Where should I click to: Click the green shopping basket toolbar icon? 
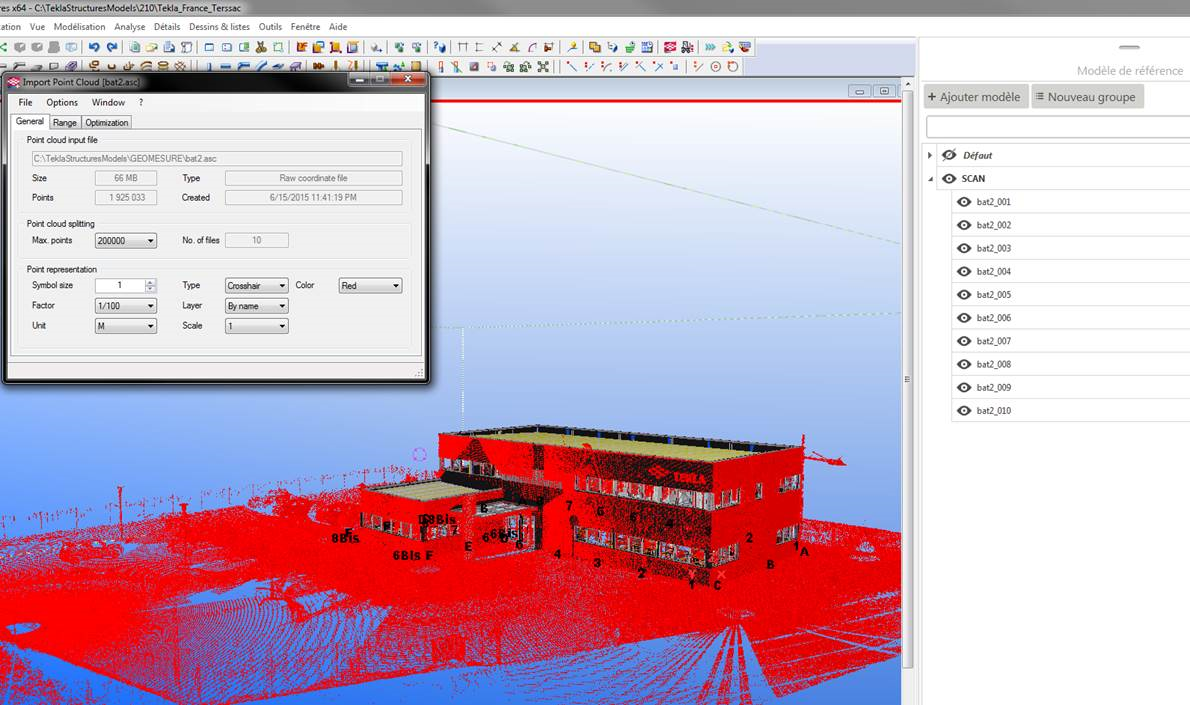coord(630,47)
